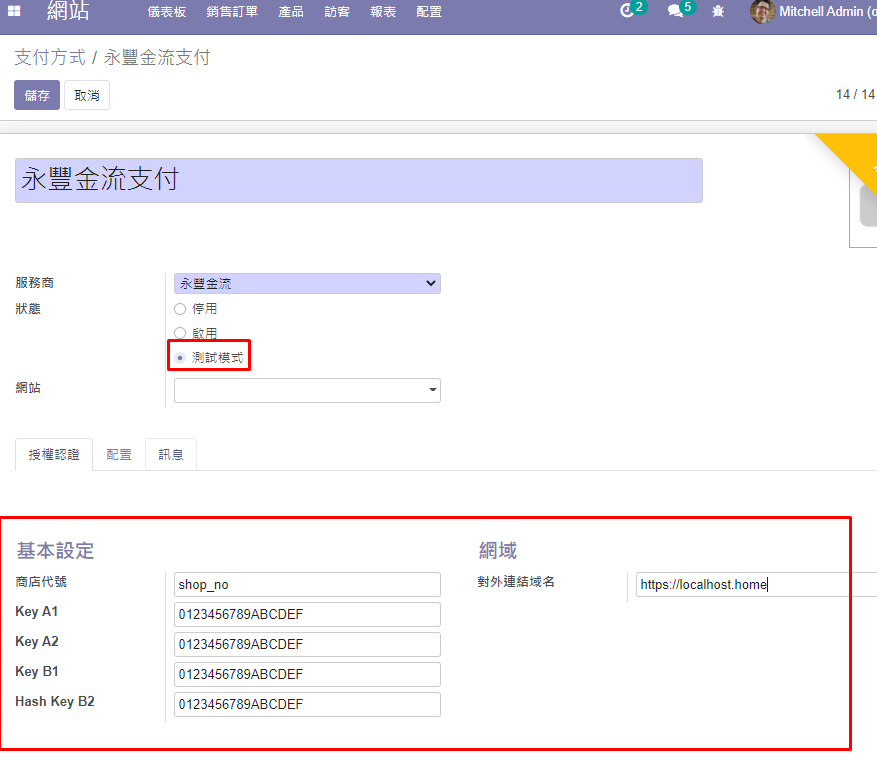Click the 對外連結域名 label
Viewport: 877px width, 774px height.
516,582
